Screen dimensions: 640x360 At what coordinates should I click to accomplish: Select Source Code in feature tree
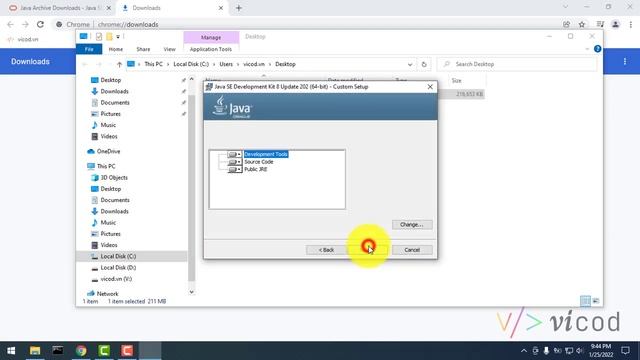coord(259,162)
